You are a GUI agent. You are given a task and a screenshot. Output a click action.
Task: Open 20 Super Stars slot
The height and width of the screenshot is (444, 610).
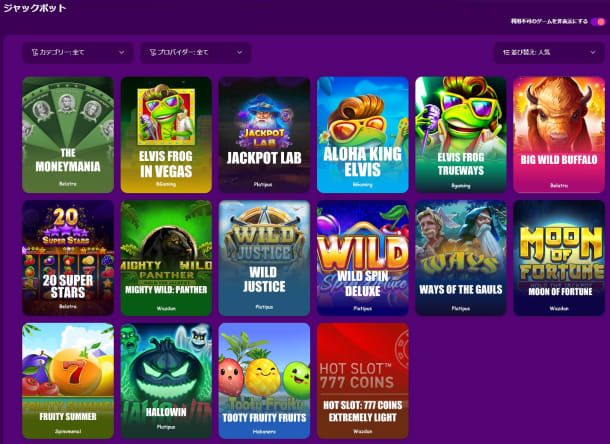pyautogui.click(x=68, y=258)
